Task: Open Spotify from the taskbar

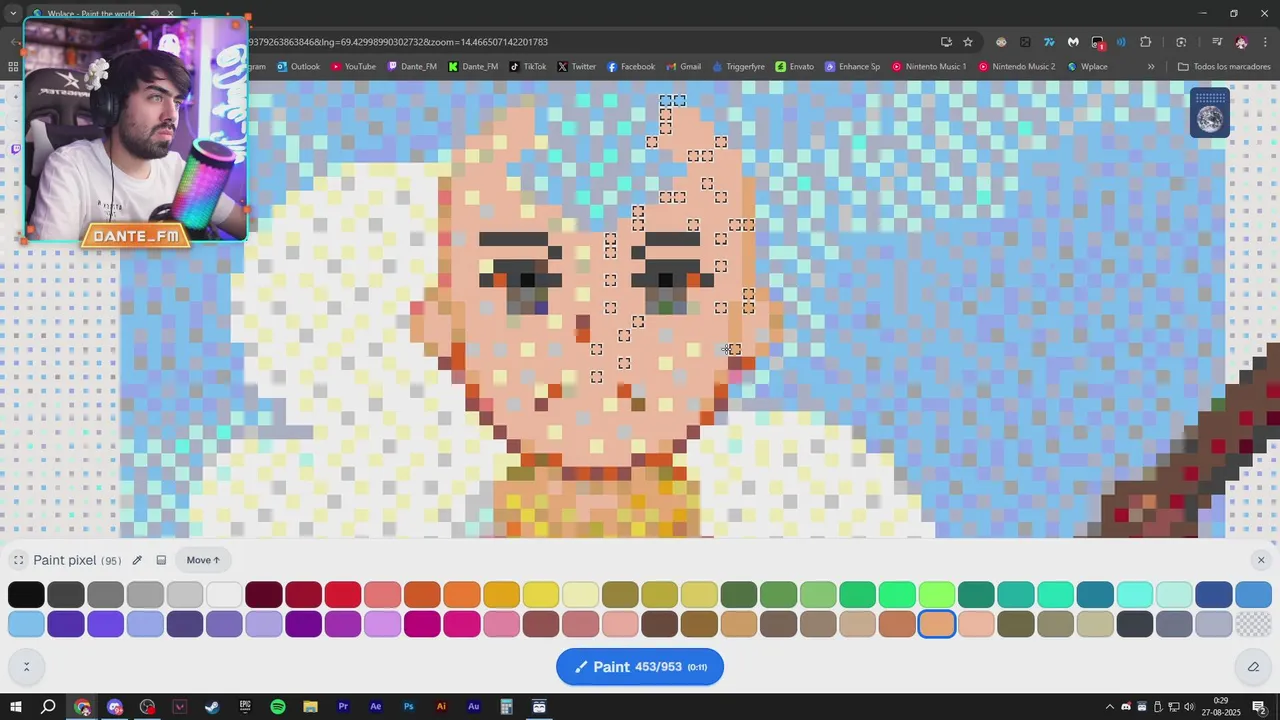Action: [278, 707]
